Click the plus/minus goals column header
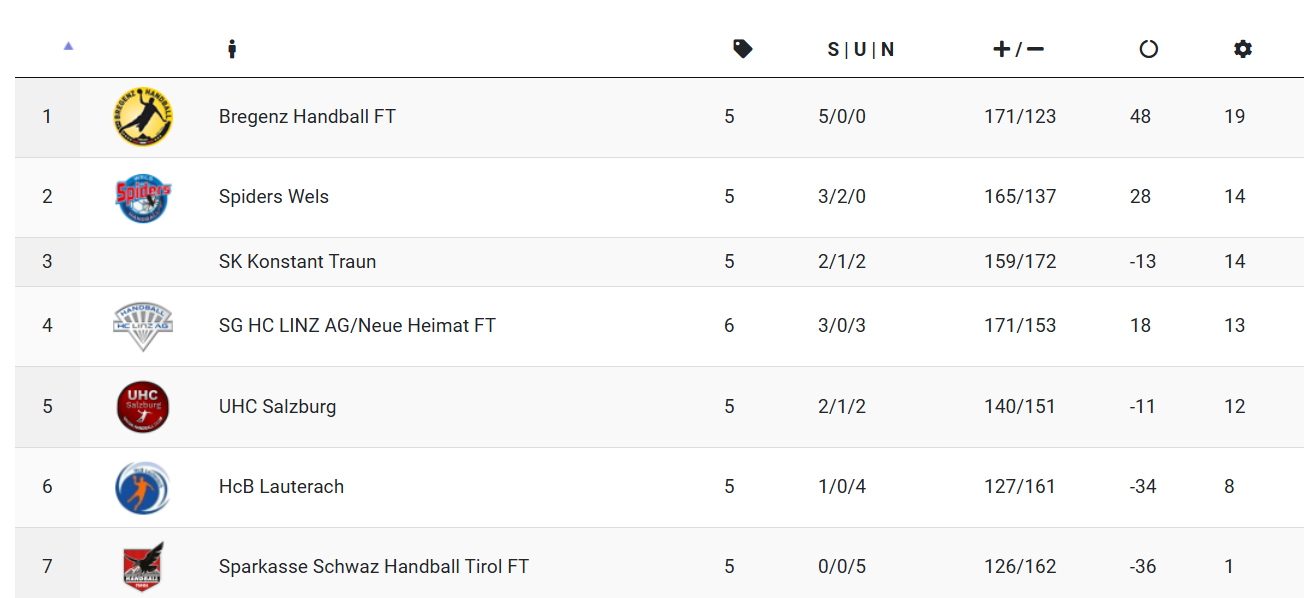This screenshot has width=1304, height=598. 1019,49
